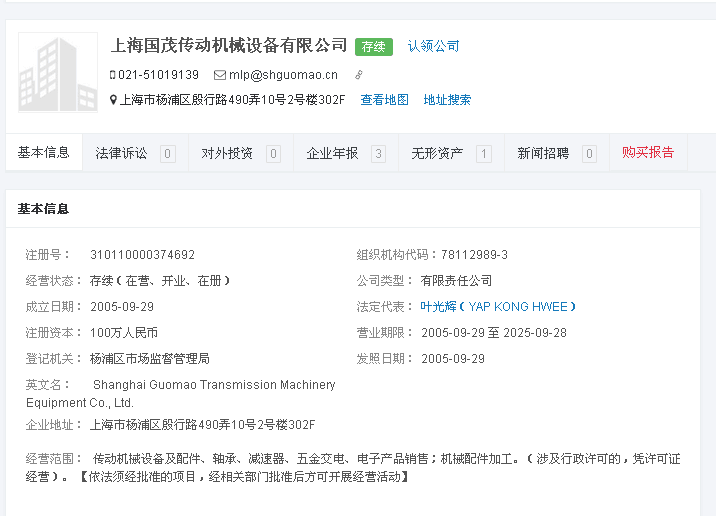Switch to the 法律诉讼 tab
The image size is (716, 516).
121,153
